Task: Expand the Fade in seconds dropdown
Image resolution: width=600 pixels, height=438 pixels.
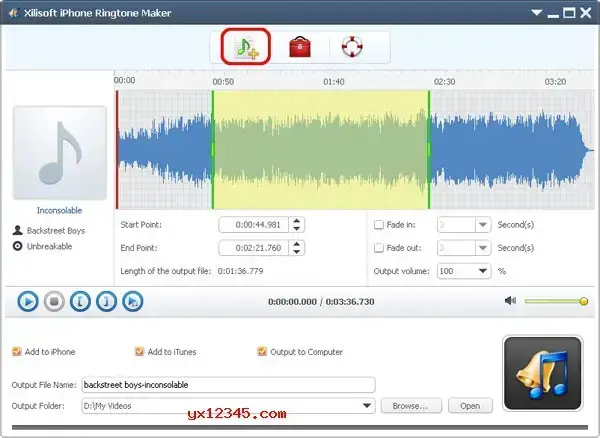Action: (x=483, y=225)
